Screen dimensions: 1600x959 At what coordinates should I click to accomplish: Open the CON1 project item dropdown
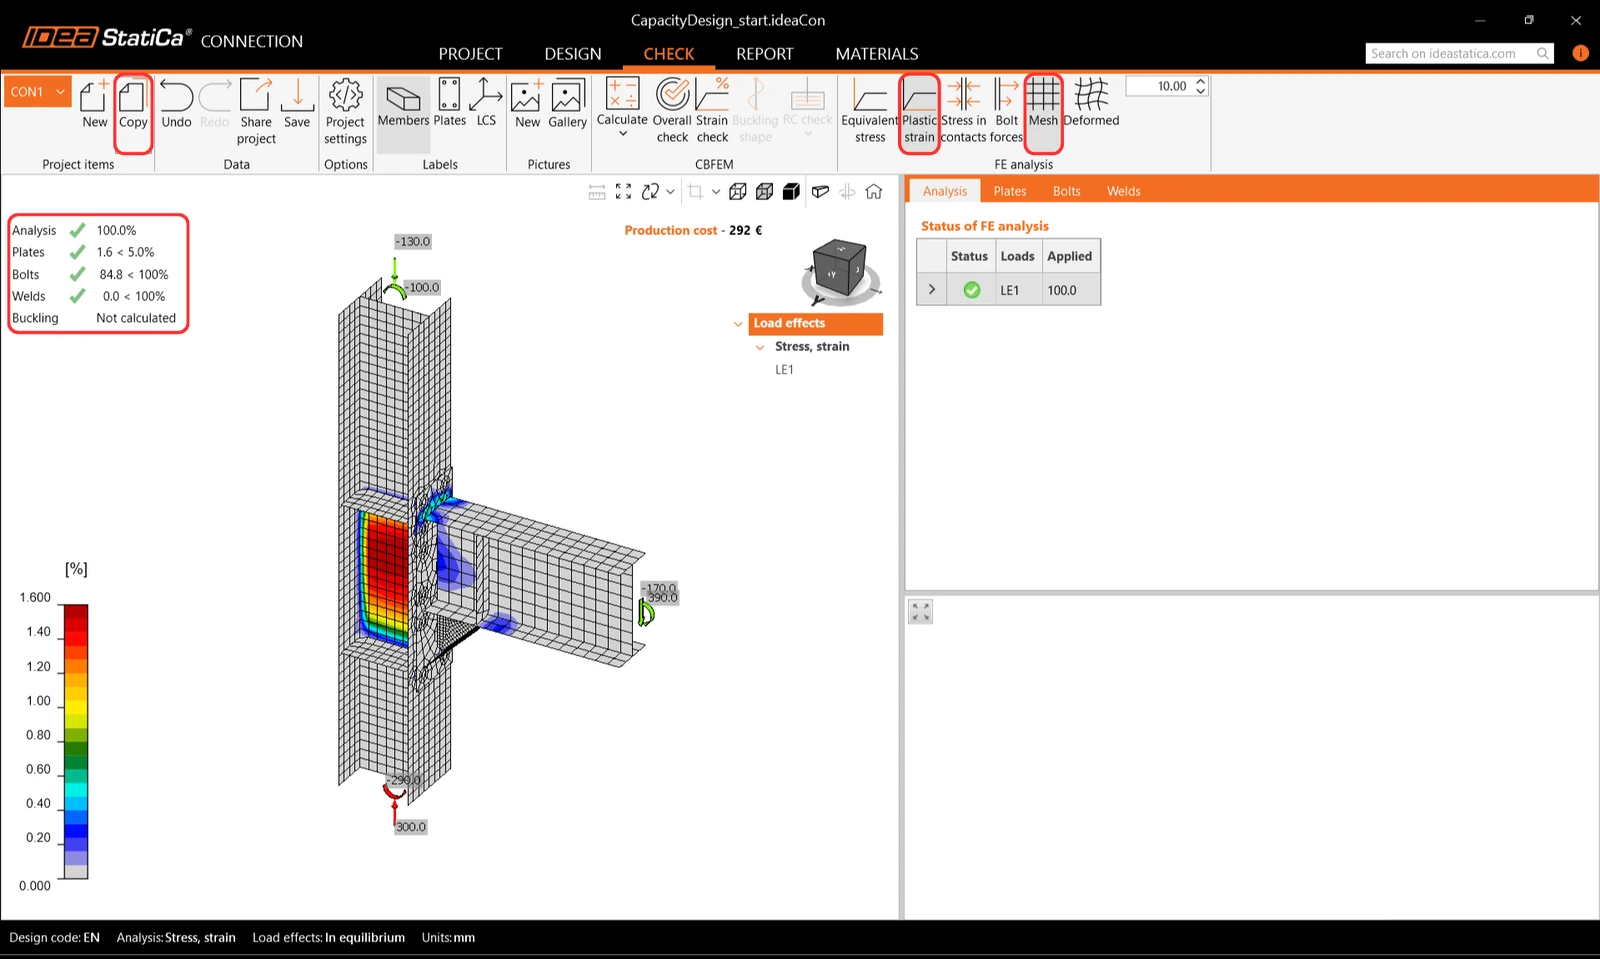point(60,91)
